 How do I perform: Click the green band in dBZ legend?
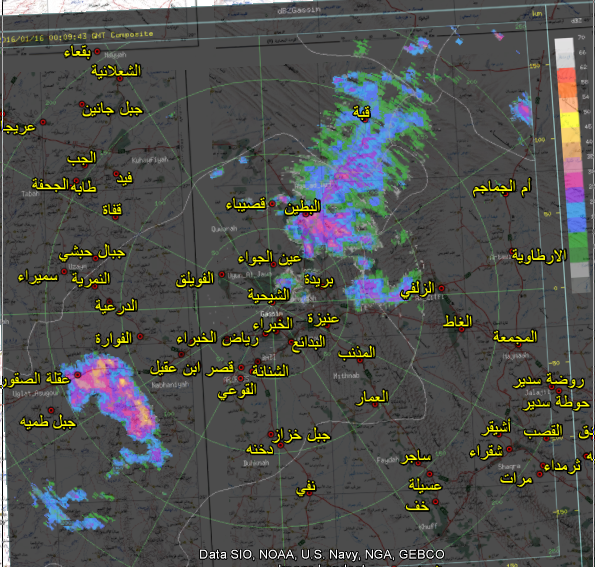(x=579, y=246)
